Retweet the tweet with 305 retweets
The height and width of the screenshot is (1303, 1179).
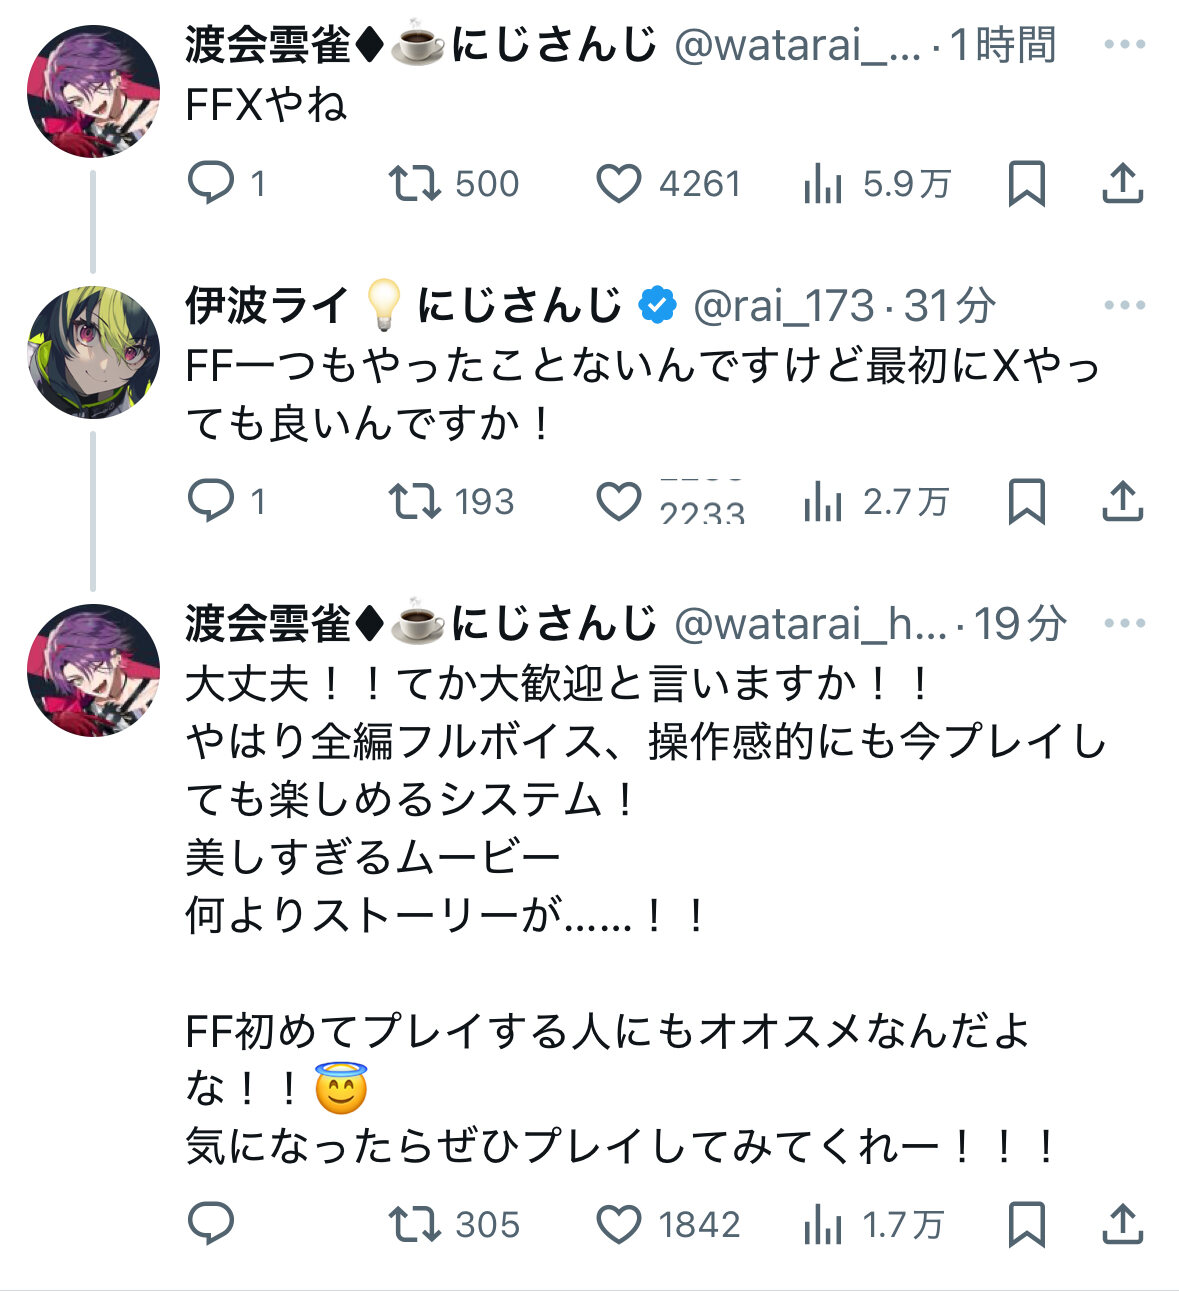414,1224
